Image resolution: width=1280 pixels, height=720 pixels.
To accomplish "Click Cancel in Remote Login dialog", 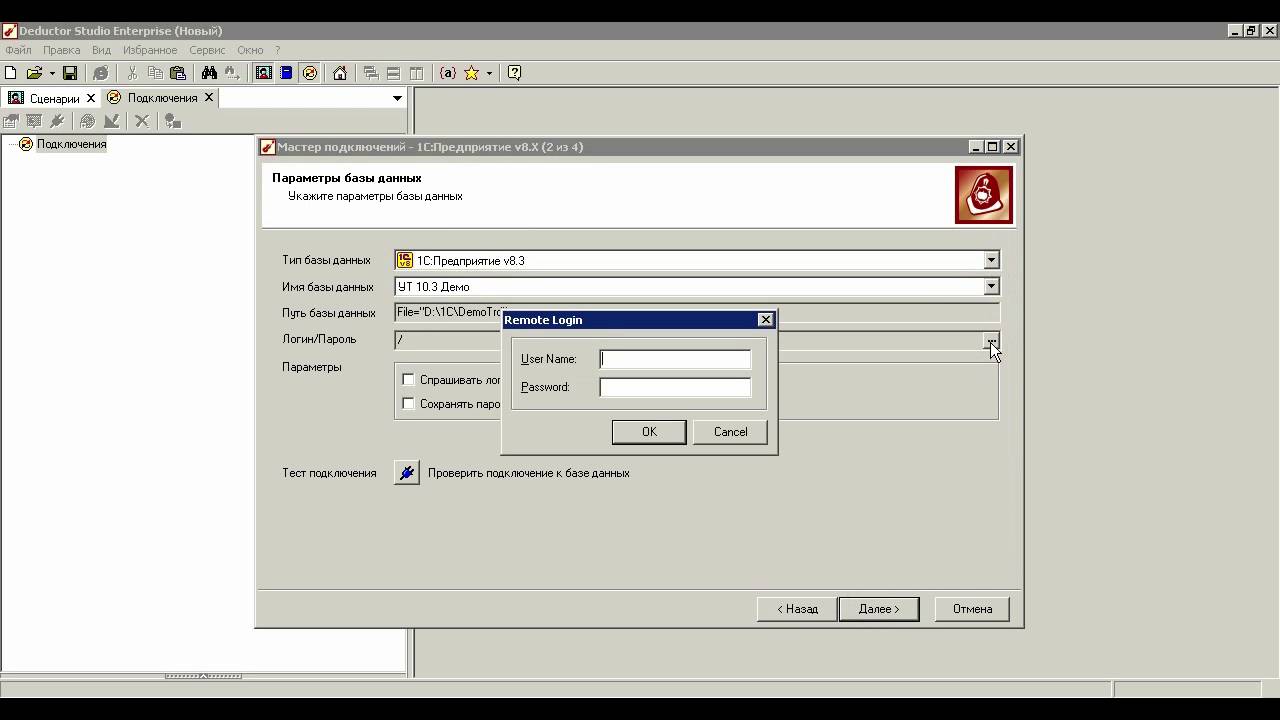I will (x=730, y=432).
